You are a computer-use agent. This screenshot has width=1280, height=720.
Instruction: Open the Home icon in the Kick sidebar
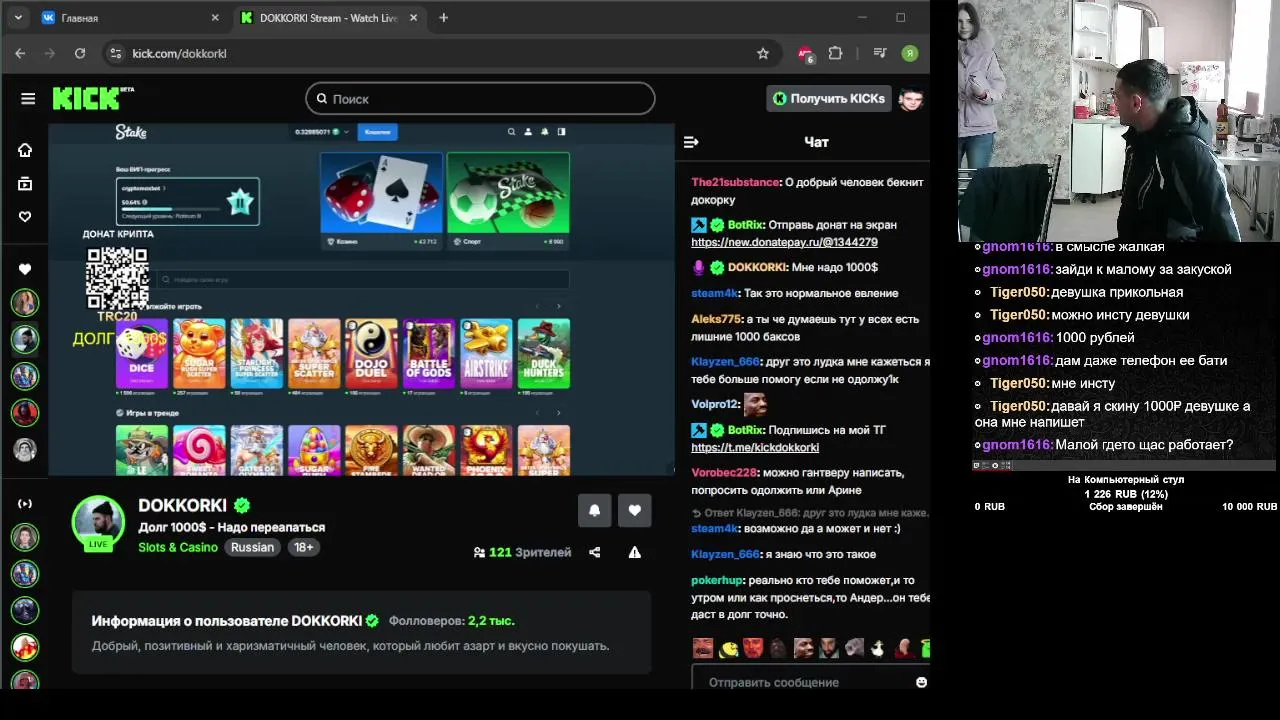25,150
